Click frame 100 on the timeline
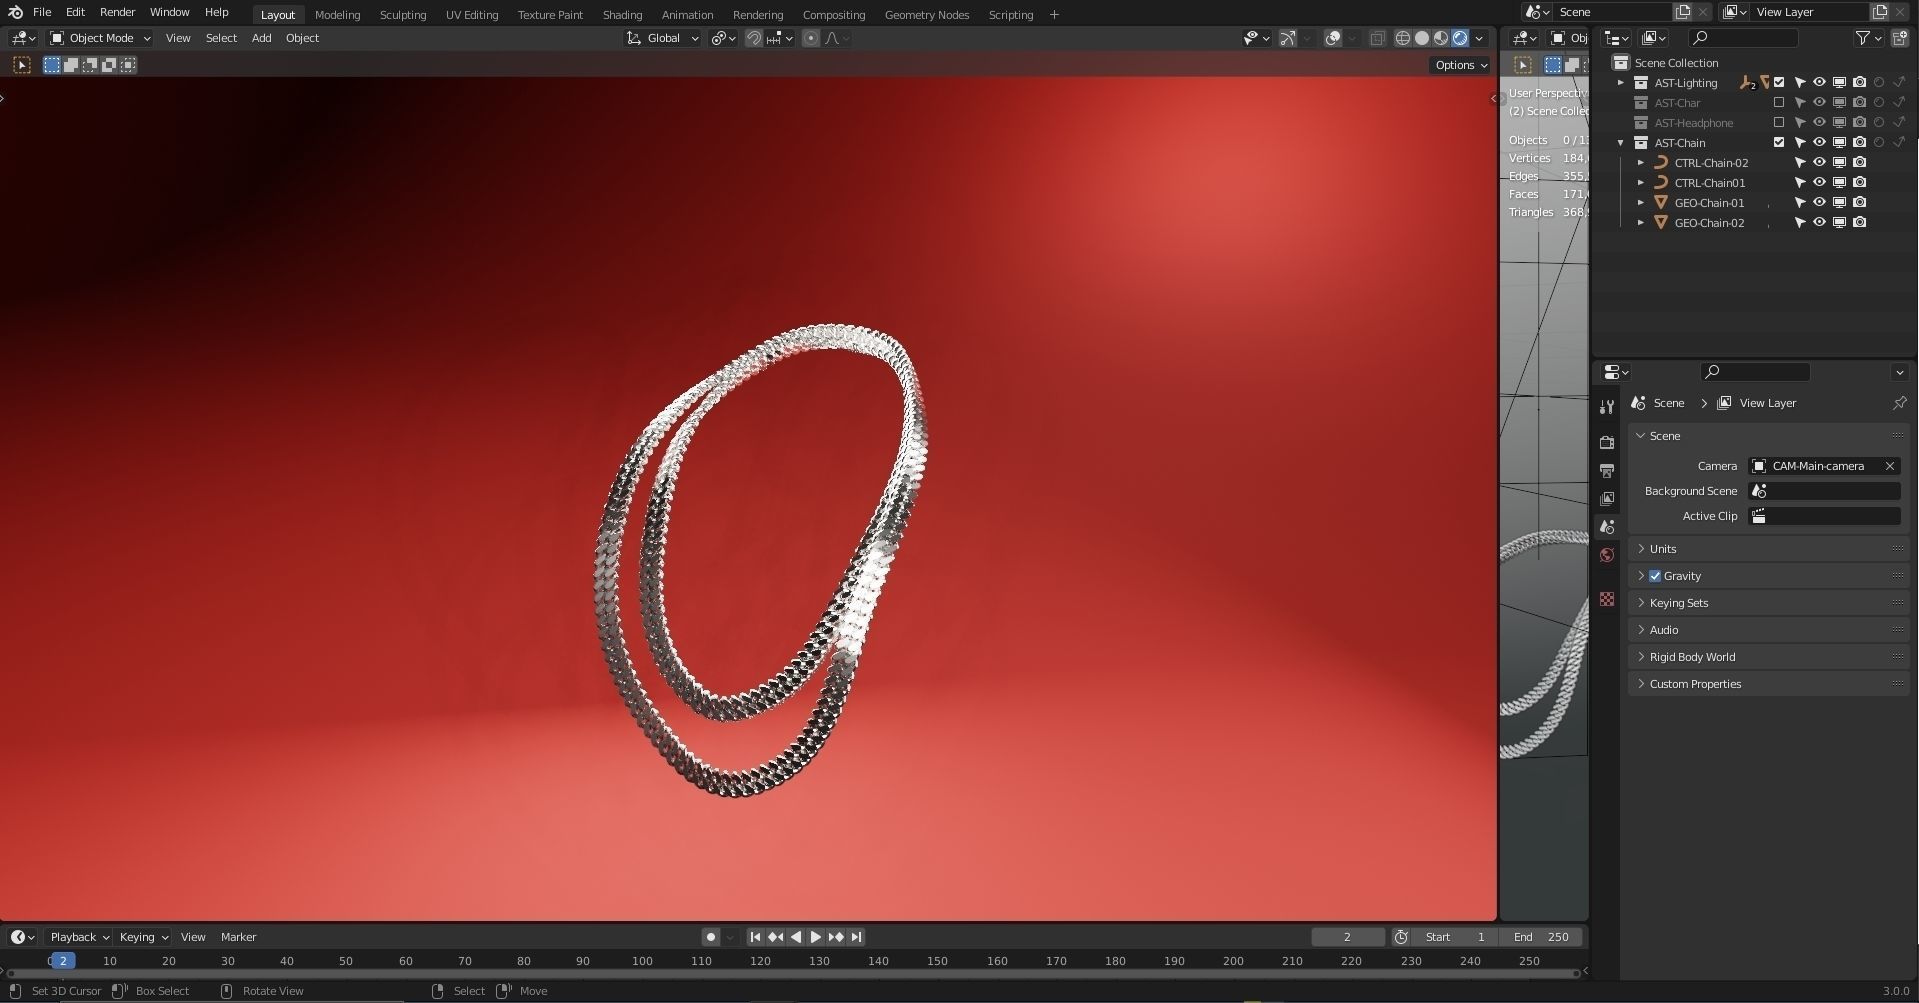 coord(642,961)
